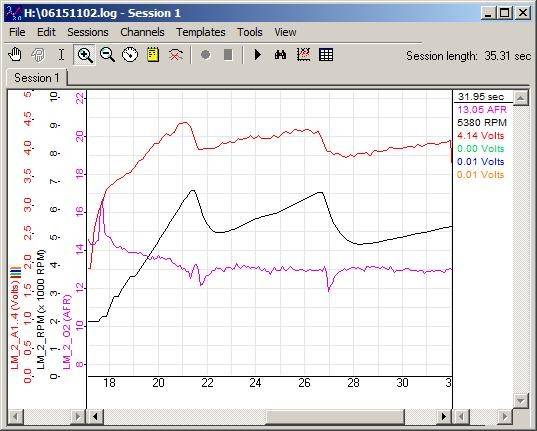
Task: Click the chart histogram toolbar icon
Action: [303, 55]
